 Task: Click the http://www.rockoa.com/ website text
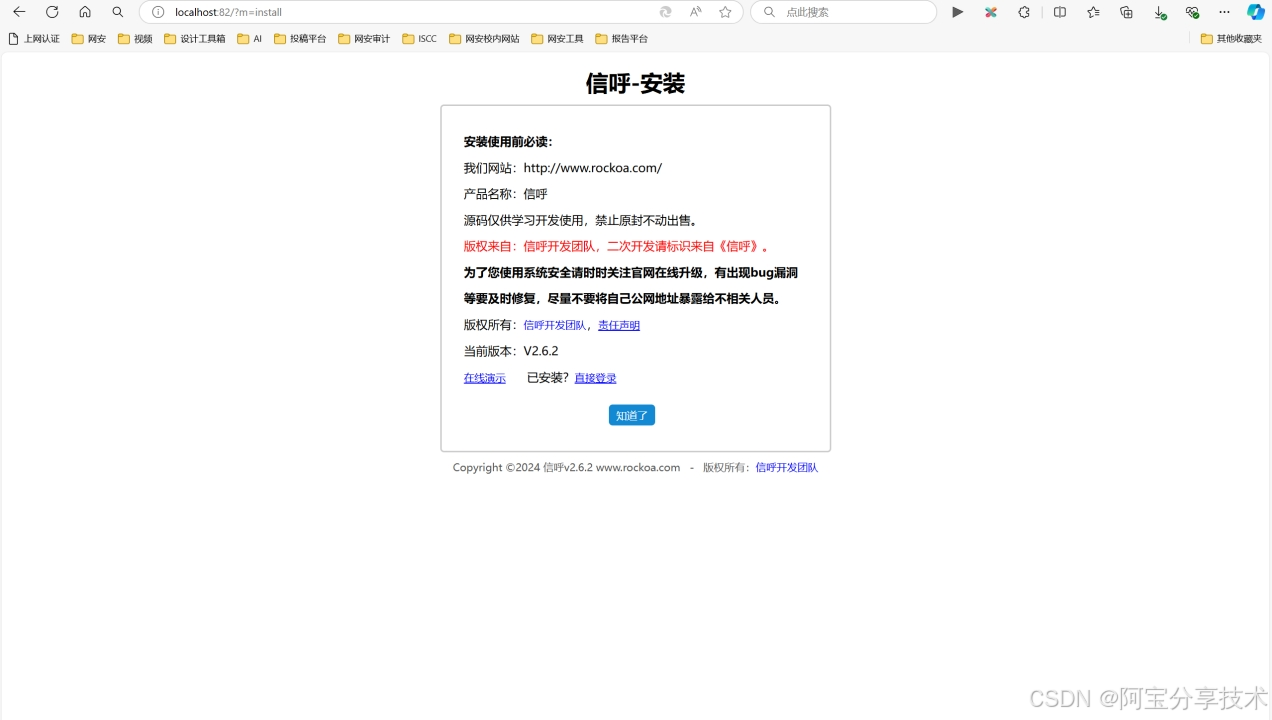593,168
